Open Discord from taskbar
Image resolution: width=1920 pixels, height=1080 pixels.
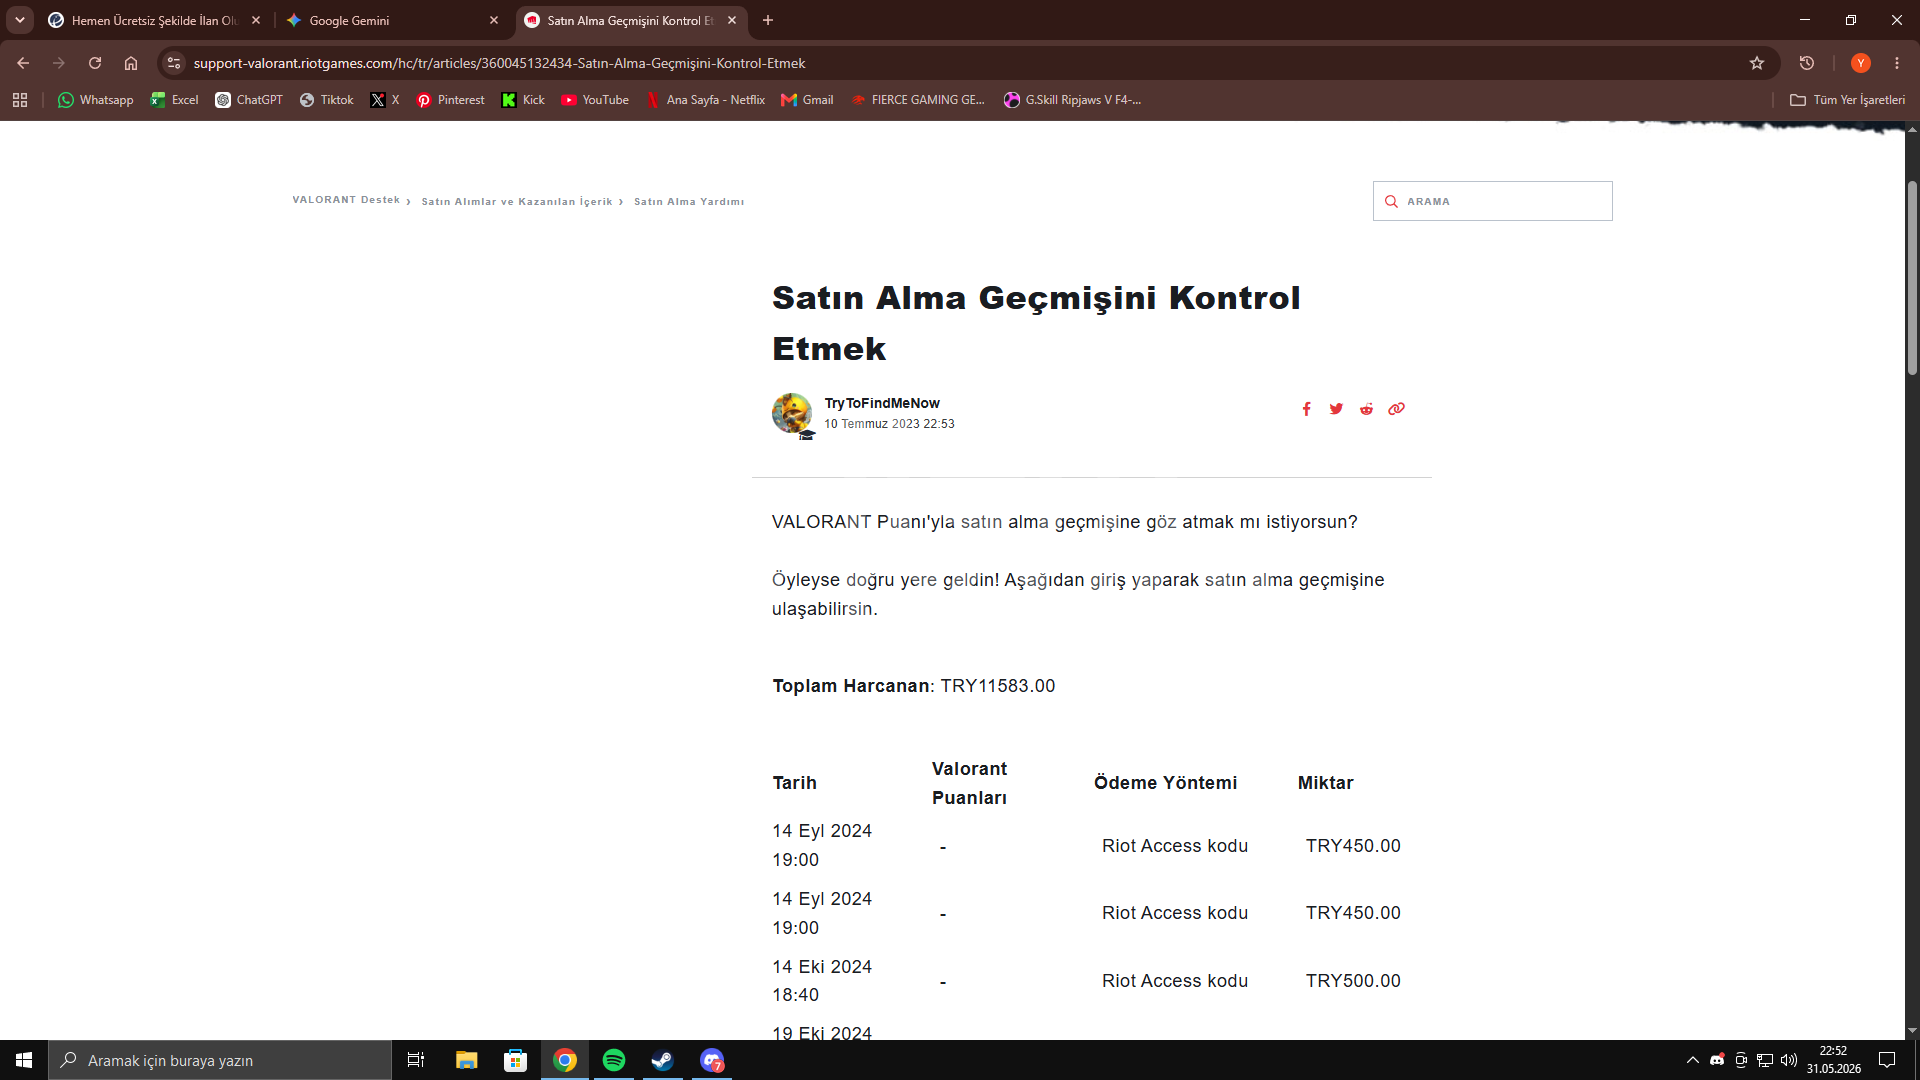712,1060
